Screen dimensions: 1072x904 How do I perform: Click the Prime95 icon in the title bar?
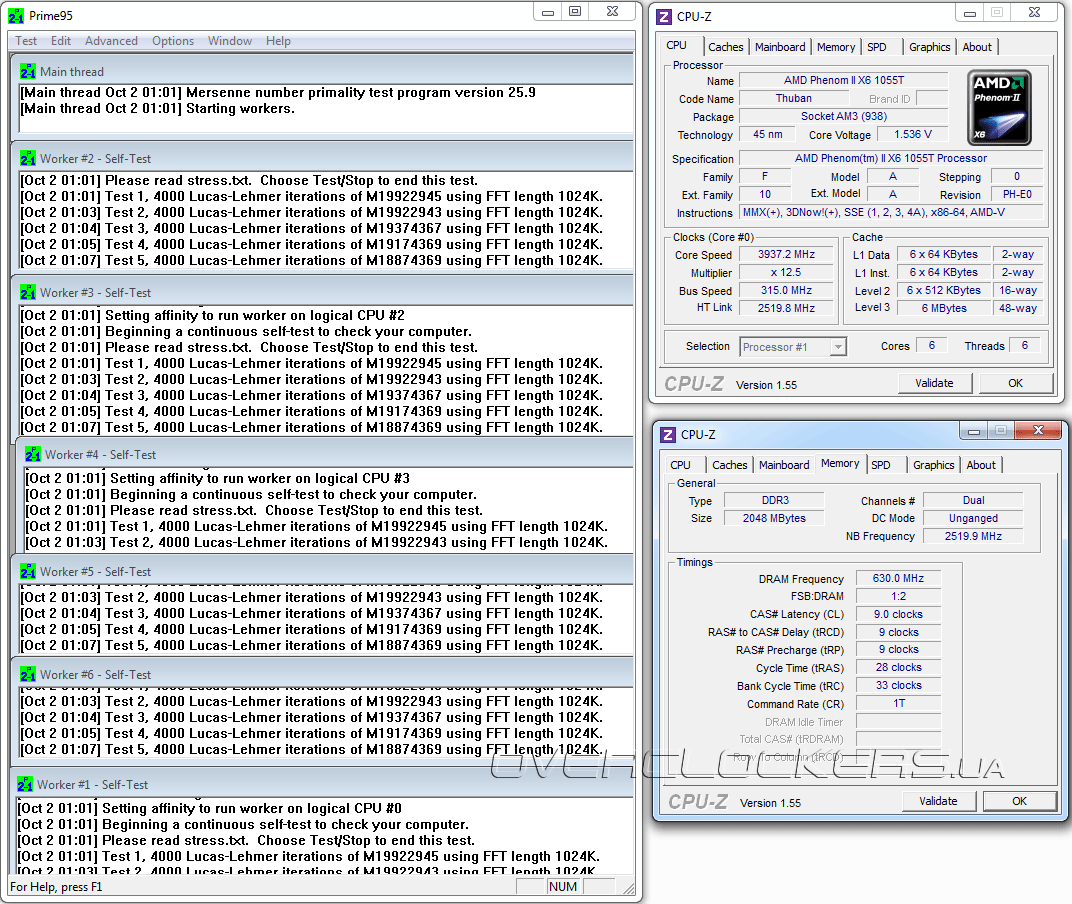click(17, 15)
